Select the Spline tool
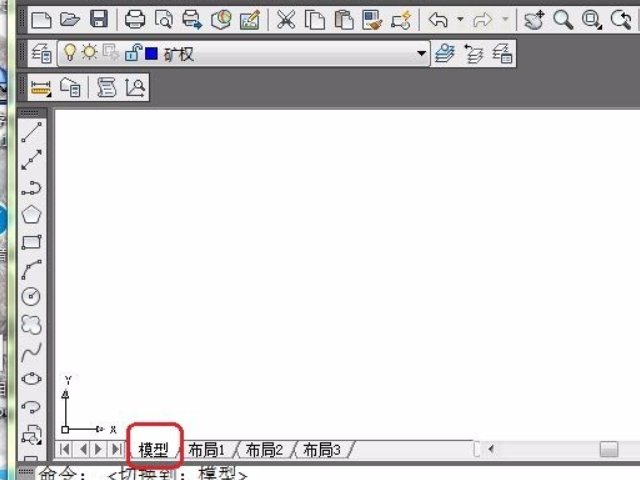Viewport: 640px width, 480px height. click(31, 352)
